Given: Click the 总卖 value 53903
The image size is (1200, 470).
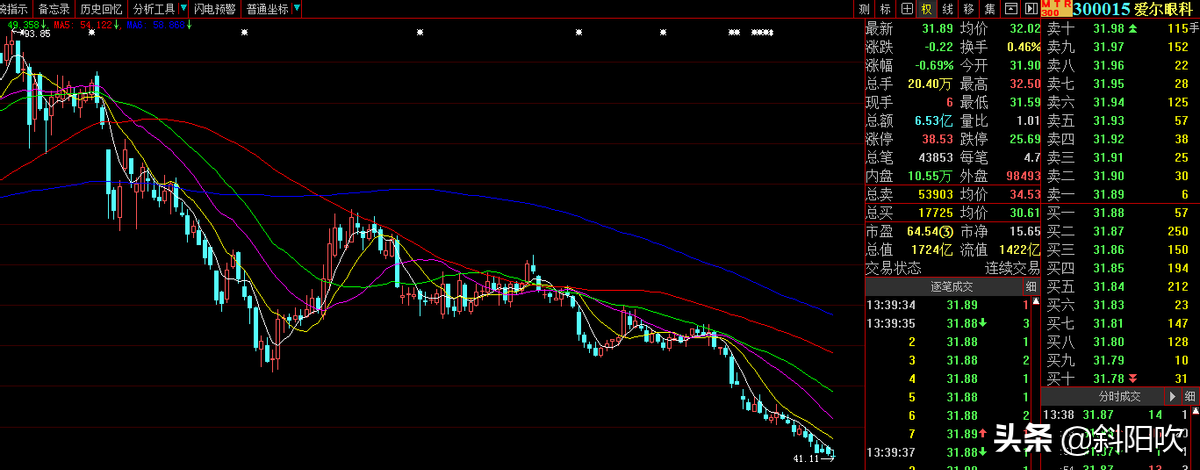Looking at the screenshot, I should coord(934,194).
